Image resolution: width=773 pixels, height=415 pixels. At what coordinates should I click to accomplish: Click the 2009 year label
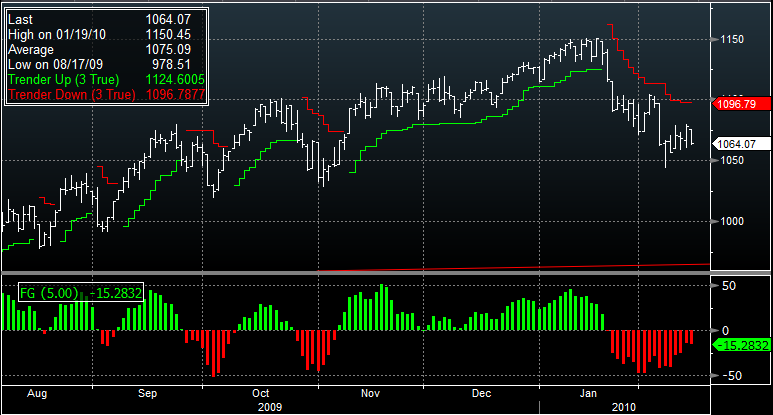point(270,407)
